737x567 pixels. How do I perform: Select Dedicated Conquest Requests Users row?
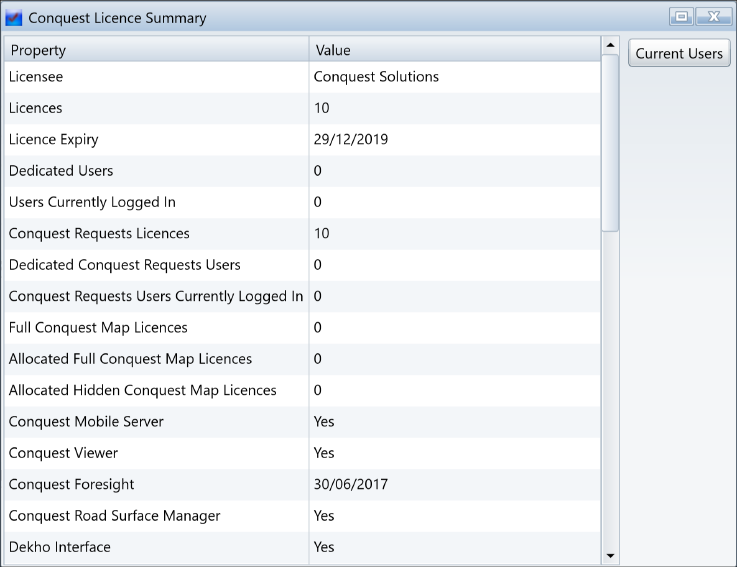click(302, 265)
